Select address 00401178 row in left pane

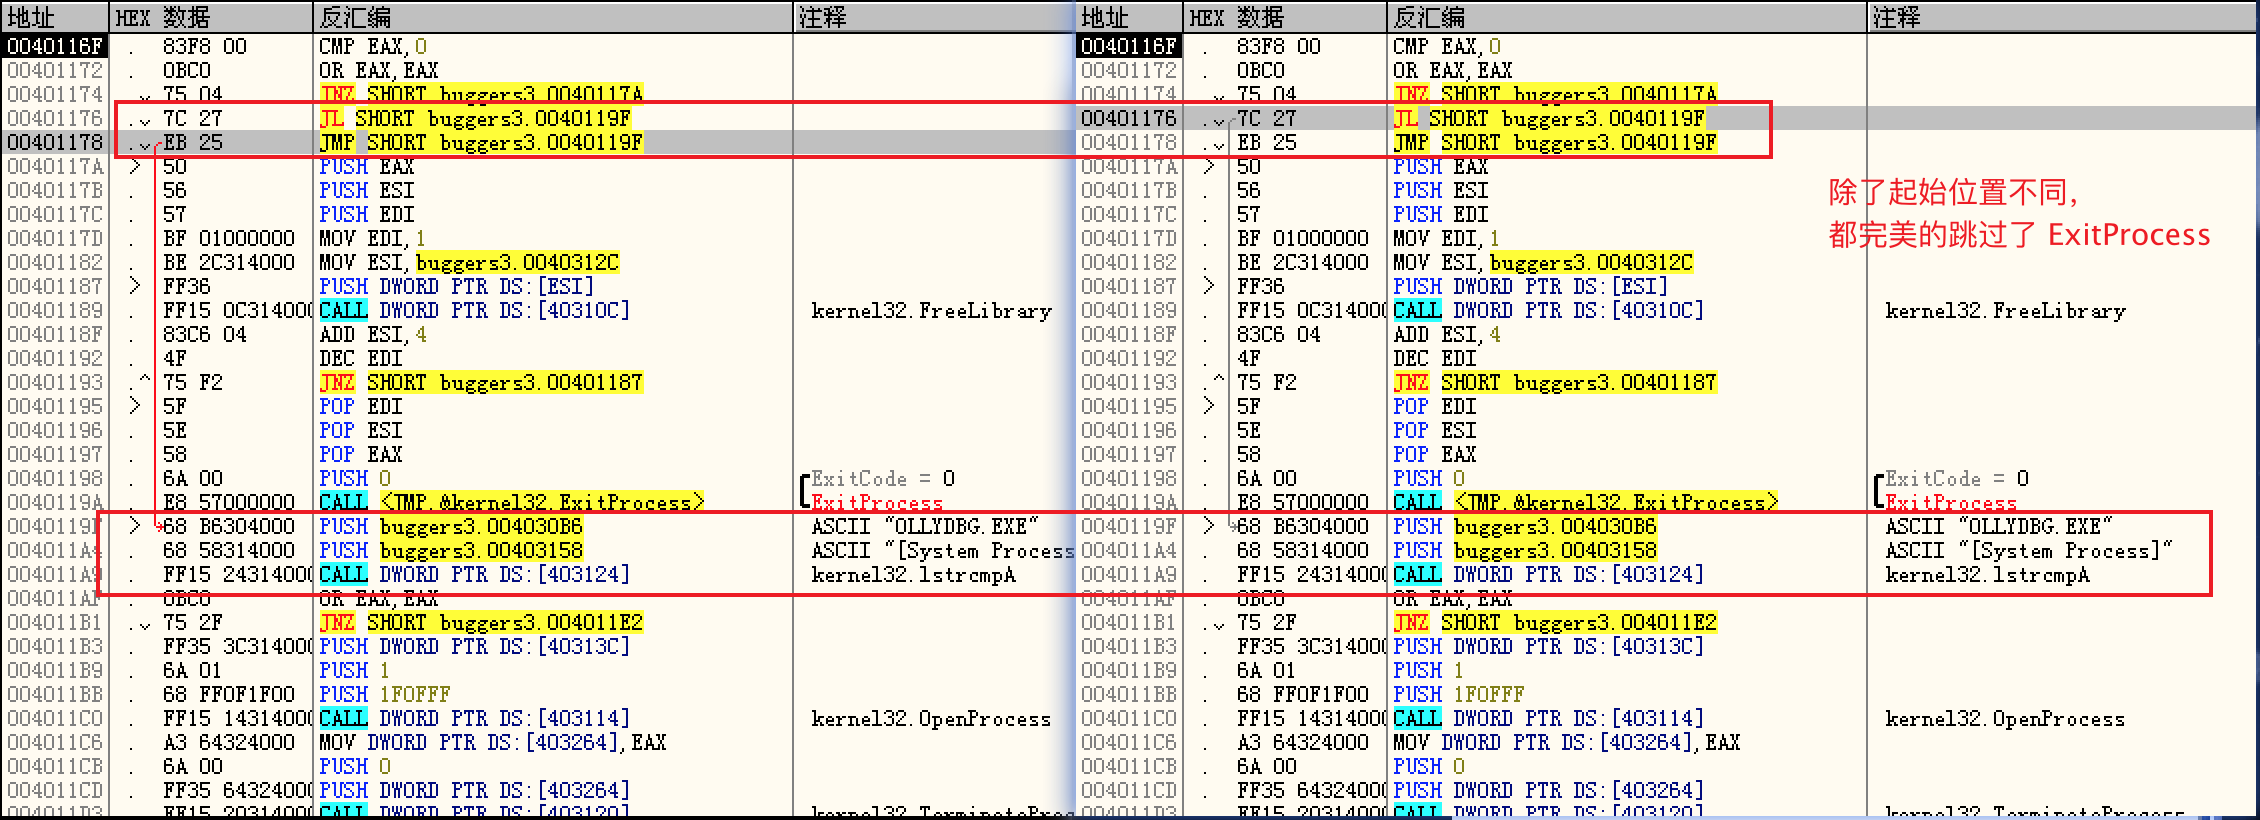[x=55, y=142]
